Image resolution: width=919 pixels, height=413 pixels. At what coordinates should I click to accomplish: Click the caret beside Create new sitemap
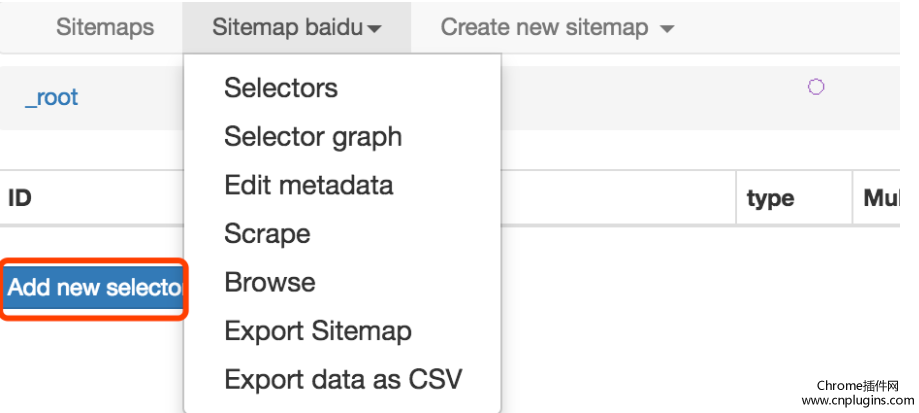click(667, 28)
